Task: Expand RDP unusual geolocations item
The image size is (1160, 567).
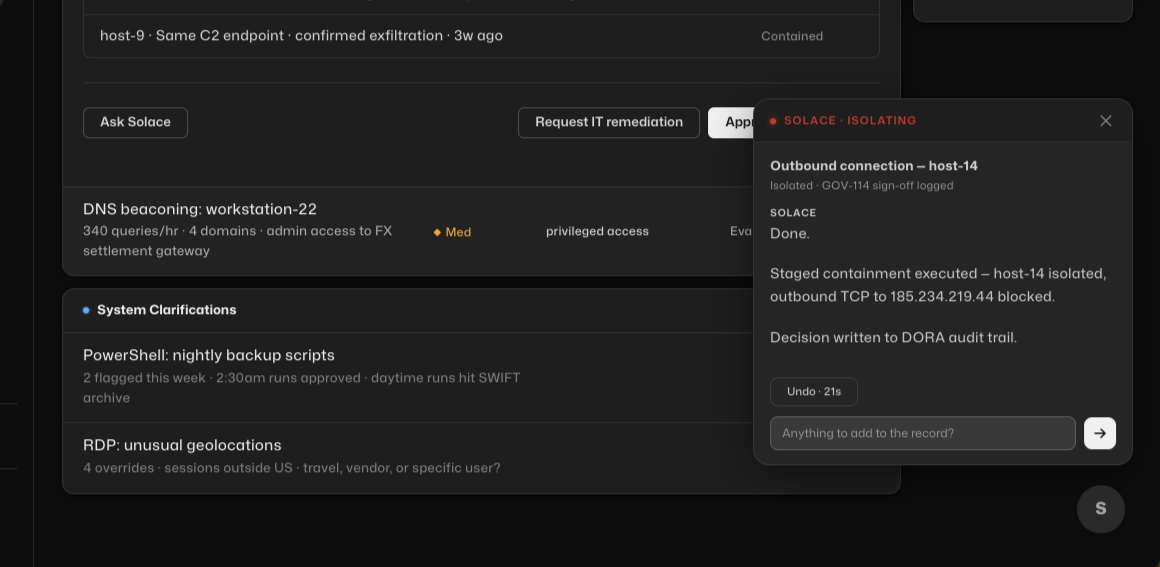Action: pos(408,457)
